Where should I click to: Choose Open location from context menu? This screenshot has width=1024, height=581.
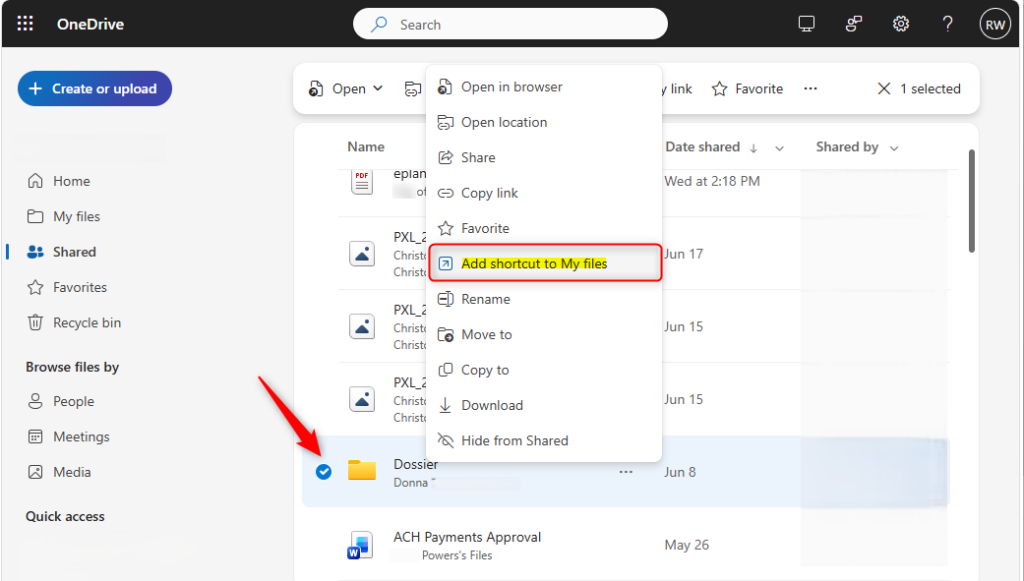tap(544, 122)
